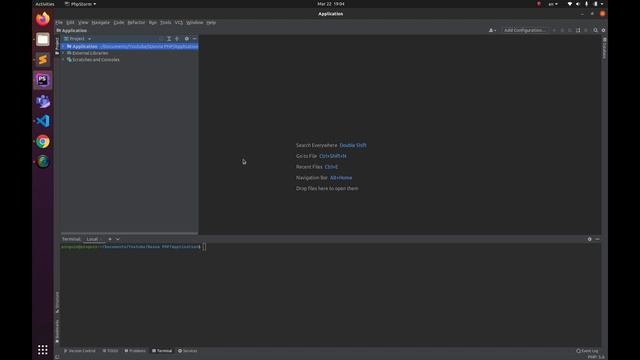
Task: Expand Scratches and Consoles node
Action: point(63,60)
